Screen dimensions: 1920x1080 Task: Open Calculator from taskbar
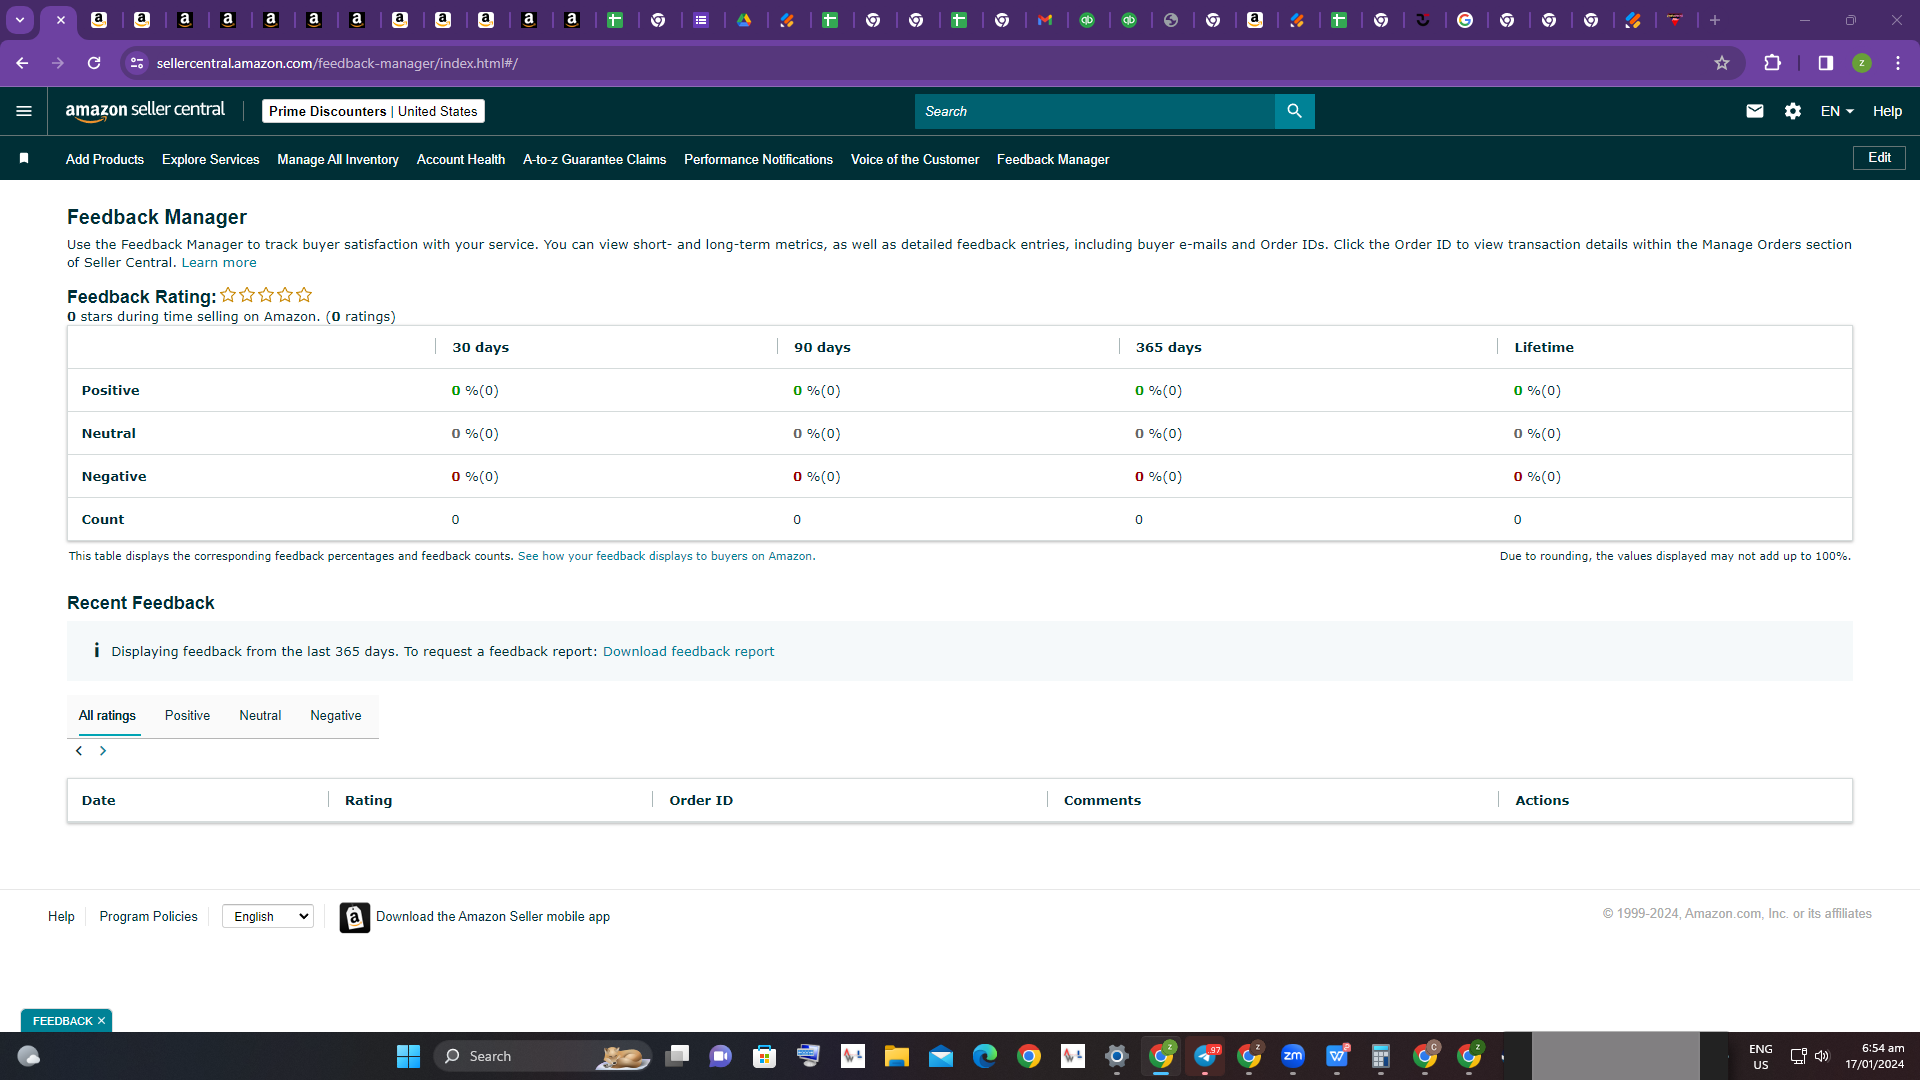tap(1381, 1056)
